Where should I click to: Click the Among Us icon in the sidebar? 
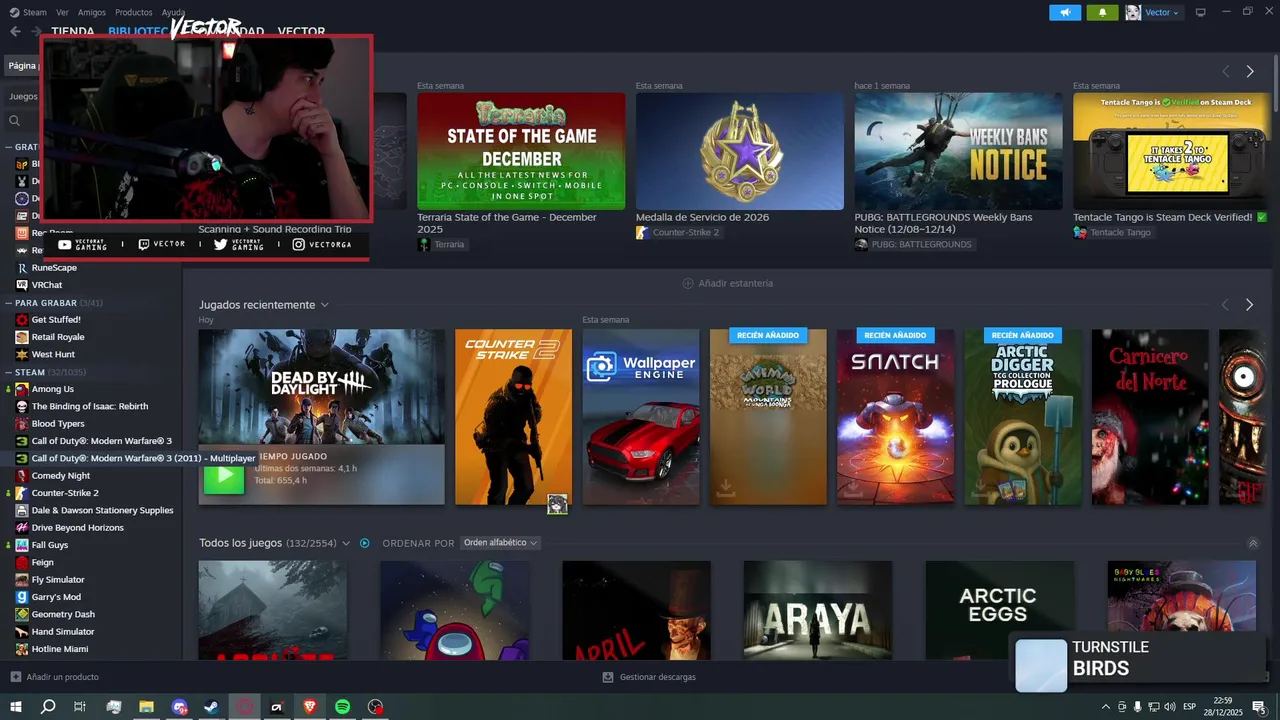pos(22,389)
